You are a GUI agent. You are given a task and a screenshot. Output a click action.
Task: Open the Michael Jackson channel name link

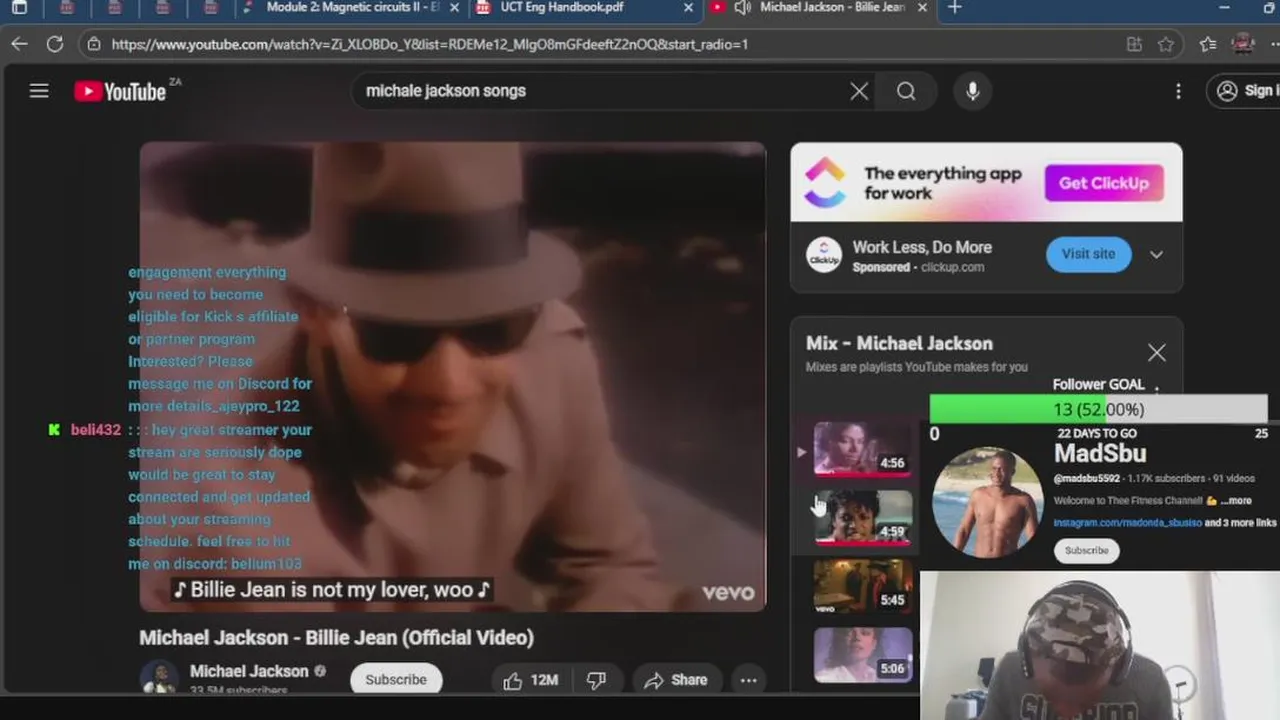click(249, 671)
